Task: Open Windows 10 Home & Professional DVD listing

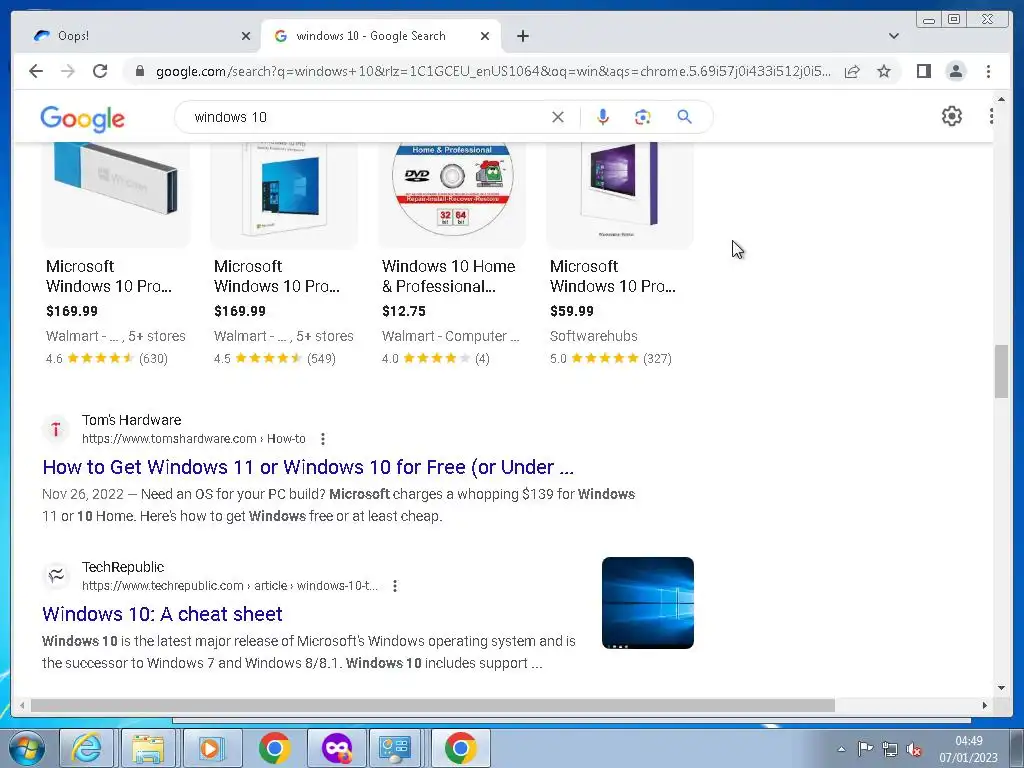Action: click(x=449, y=276)
